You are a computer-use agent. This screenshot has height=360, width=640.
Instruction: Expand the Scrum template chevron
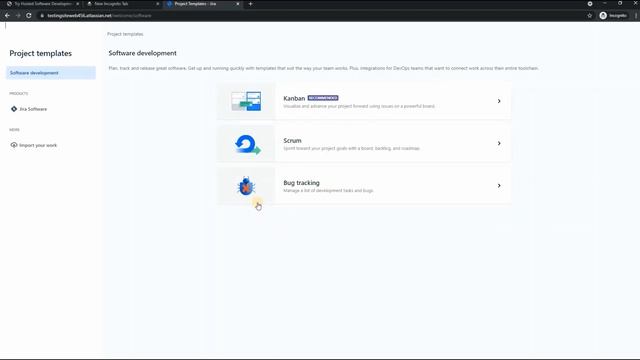click(499, 143)
